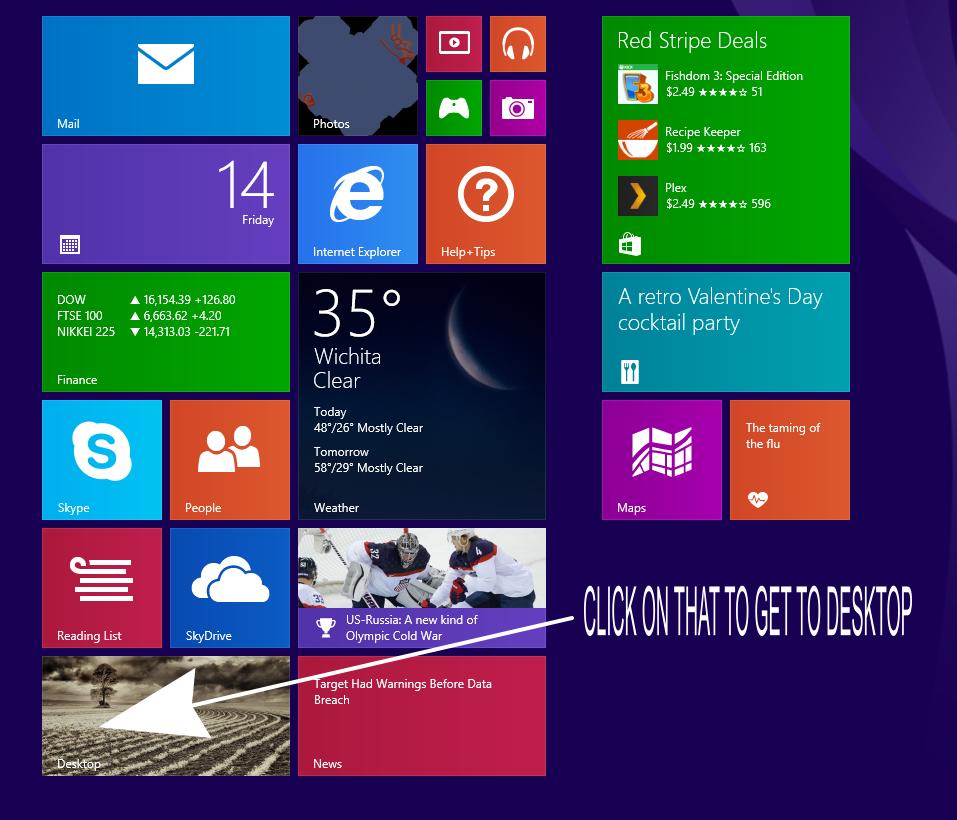
Task: Open the Xbox Games controller tile
Action: 453,108
